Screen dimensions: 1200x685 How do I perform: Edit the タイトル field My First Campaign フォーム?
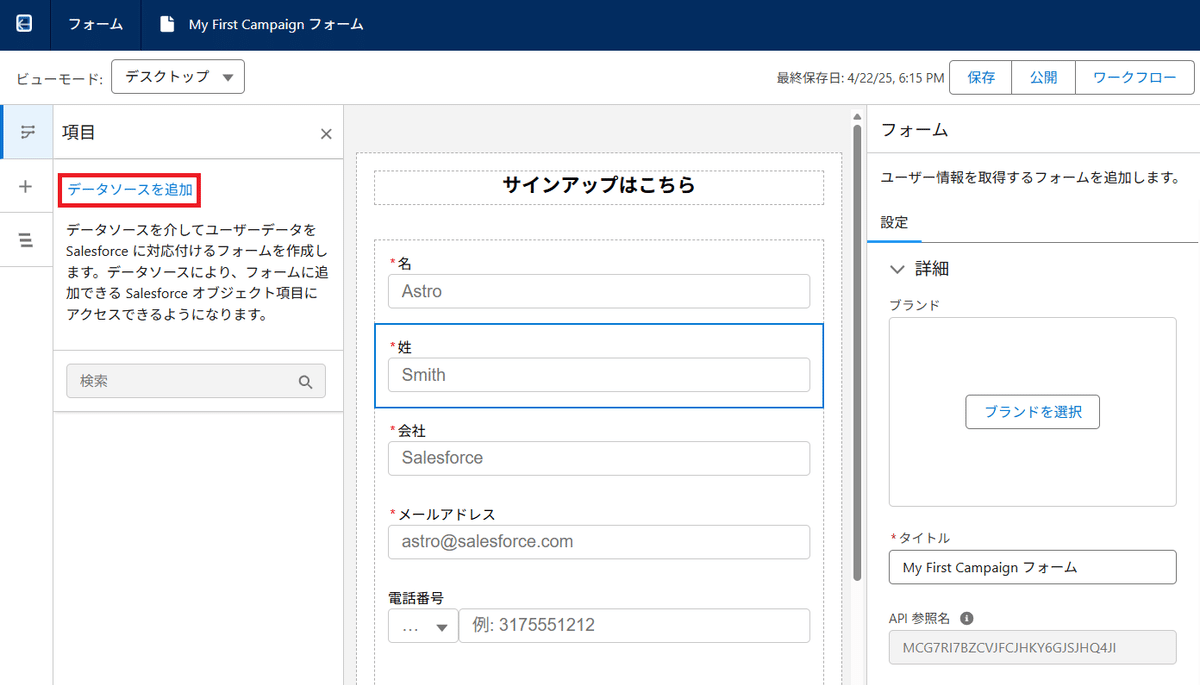(x=1033, y=567)
